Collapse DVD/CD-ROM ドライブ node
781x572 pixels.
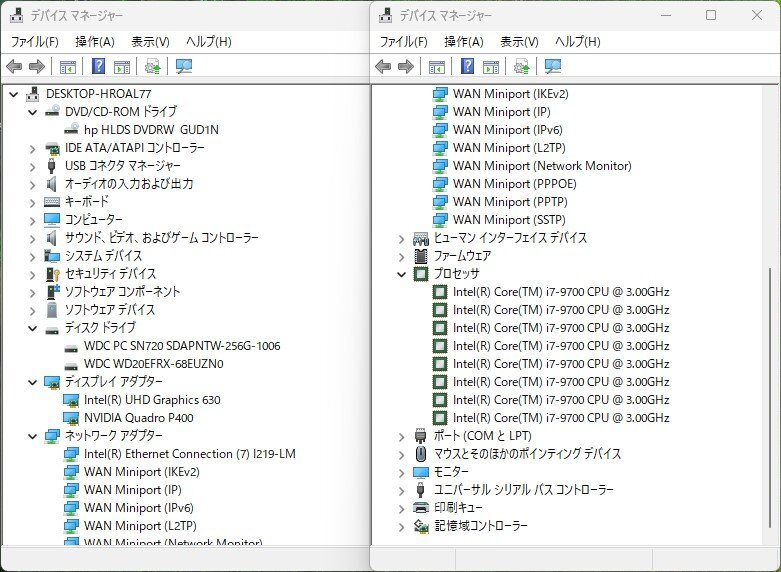pyautogui.click(x=33, y=112)
